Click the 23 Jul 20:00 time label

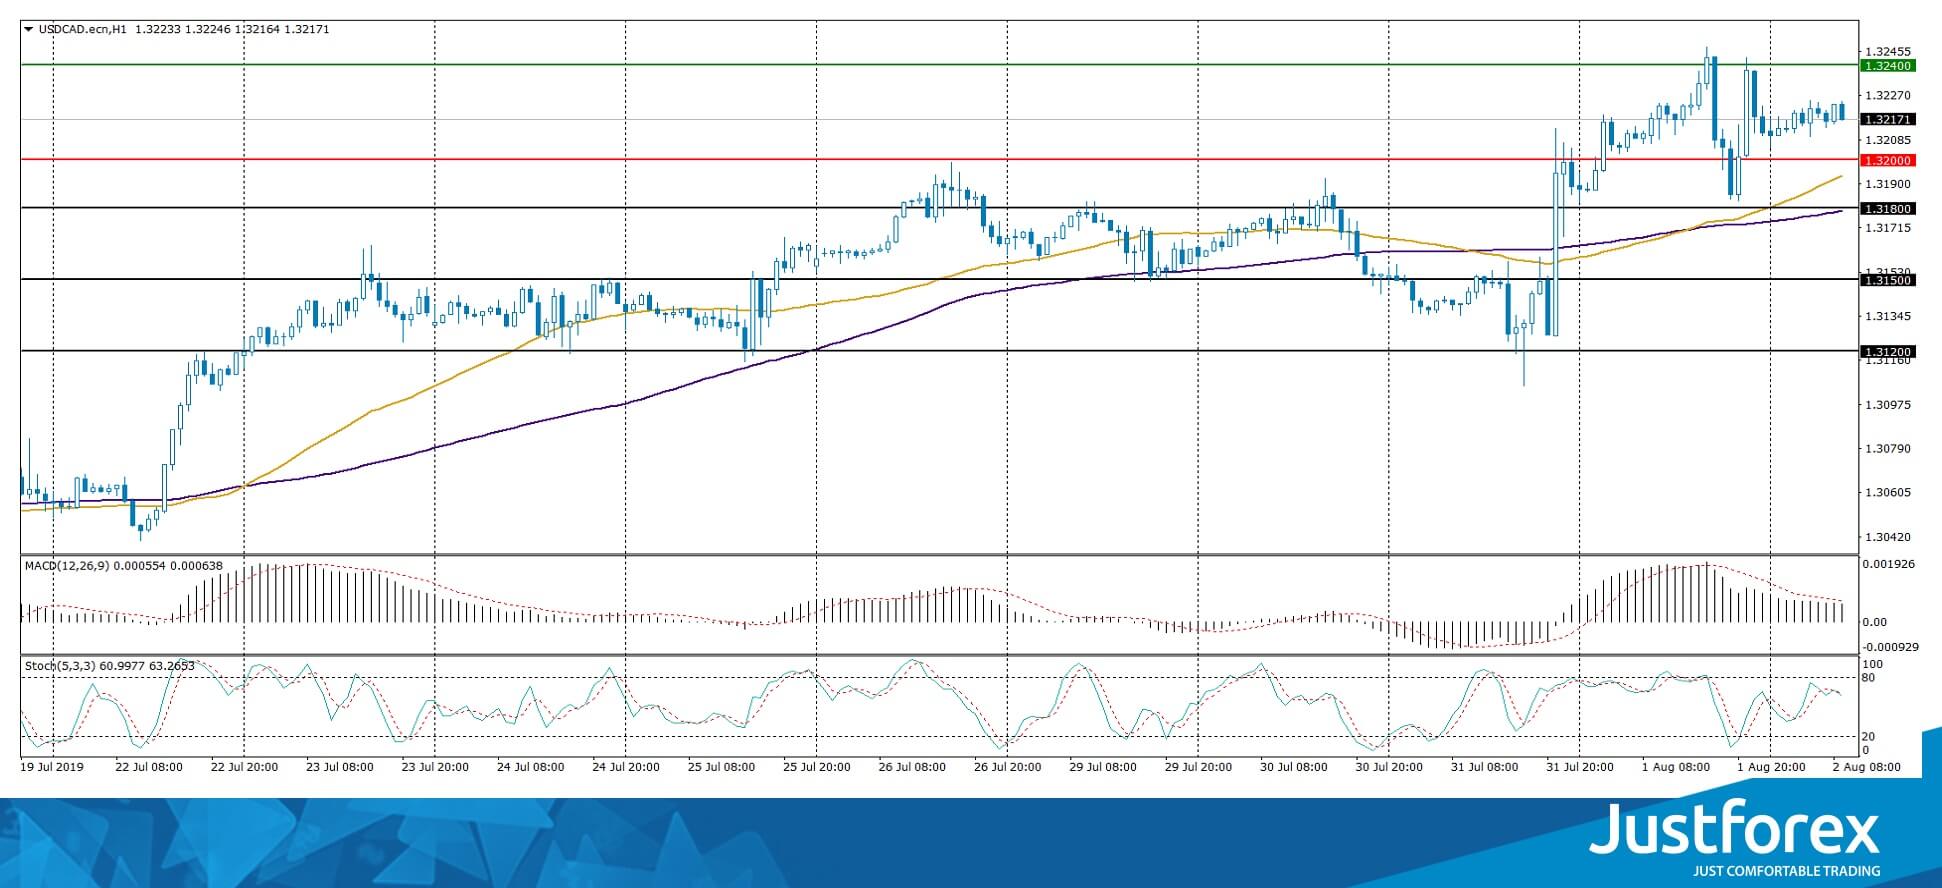coord(435,767)
